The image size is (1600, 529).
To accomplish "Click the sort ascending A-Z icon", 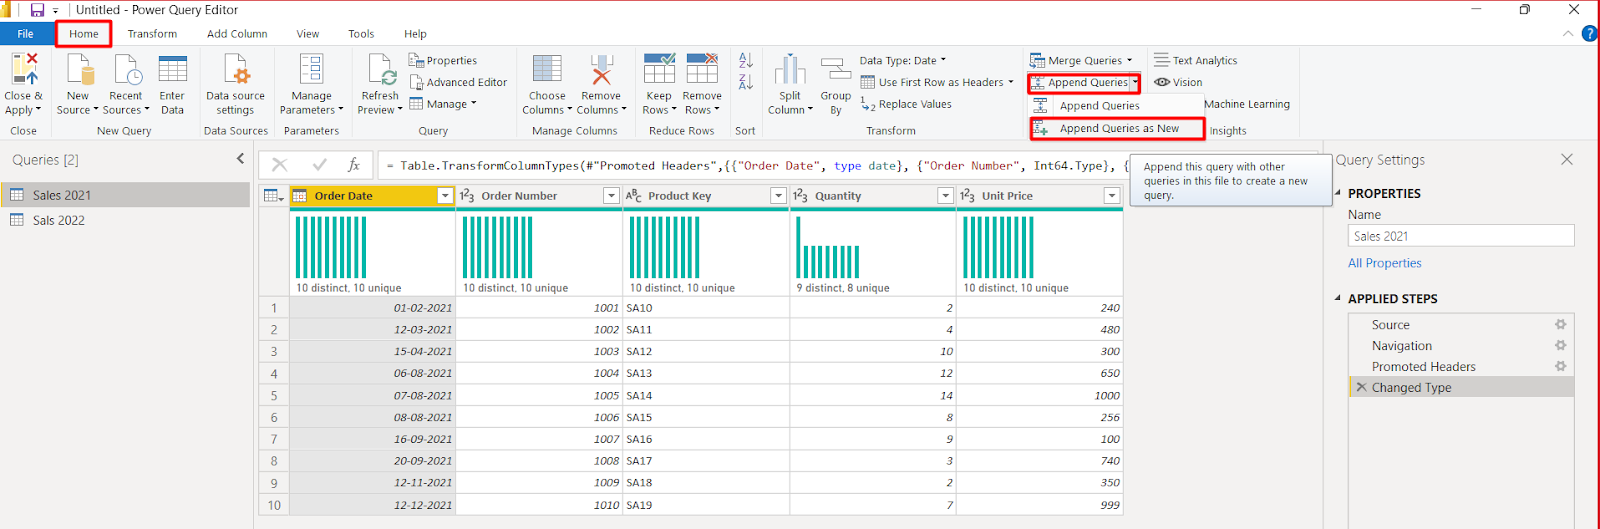I will [x=745, y=60].
